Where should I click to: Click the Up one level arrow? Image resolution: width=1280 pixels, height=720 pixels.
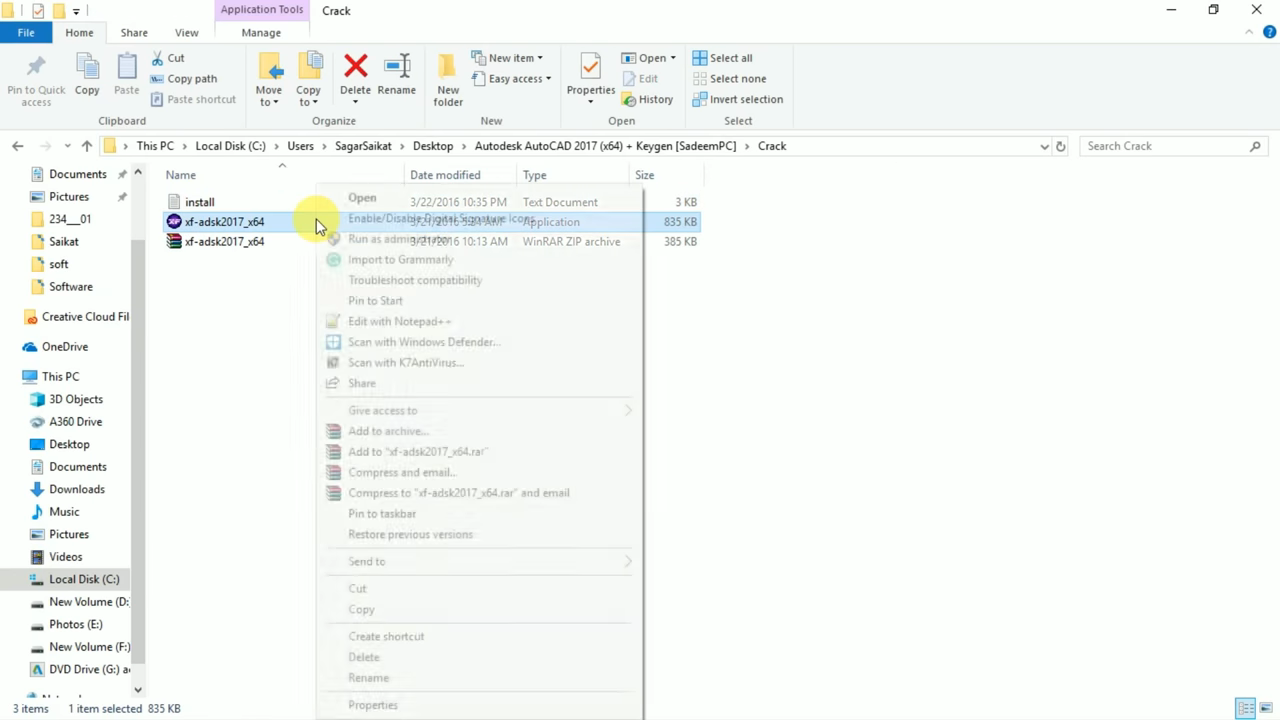point(87,146)
